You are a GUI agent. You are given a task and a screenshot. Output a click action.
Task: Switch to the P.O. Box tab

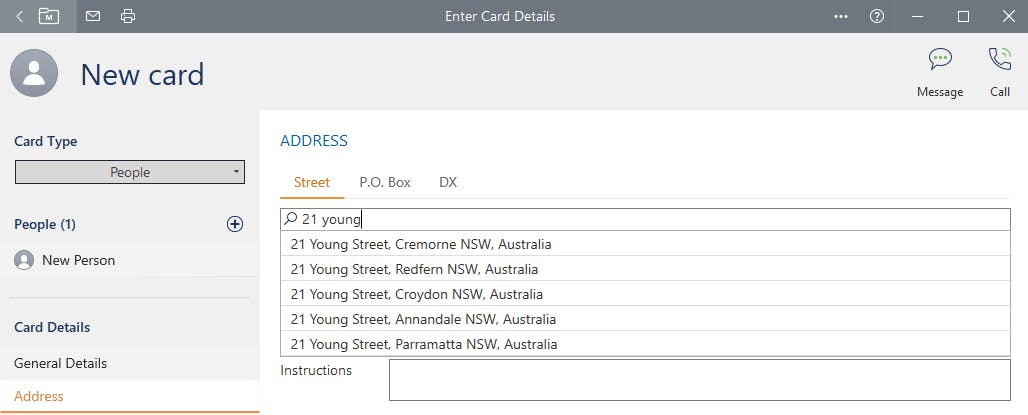[x=385, y=182]
